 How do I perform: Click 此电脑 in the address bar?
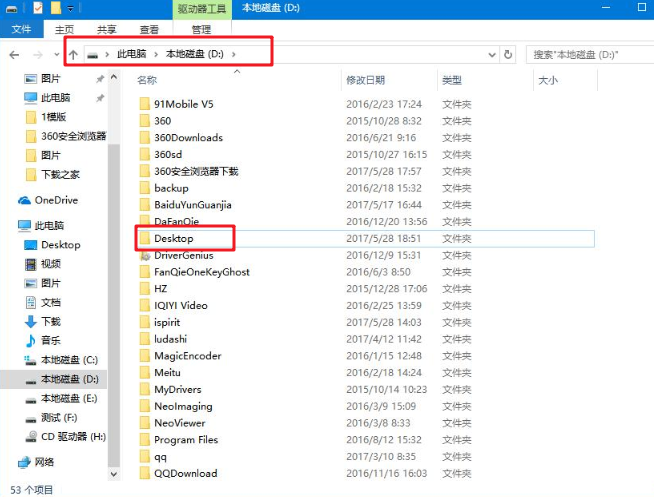(x=131, y=54)
